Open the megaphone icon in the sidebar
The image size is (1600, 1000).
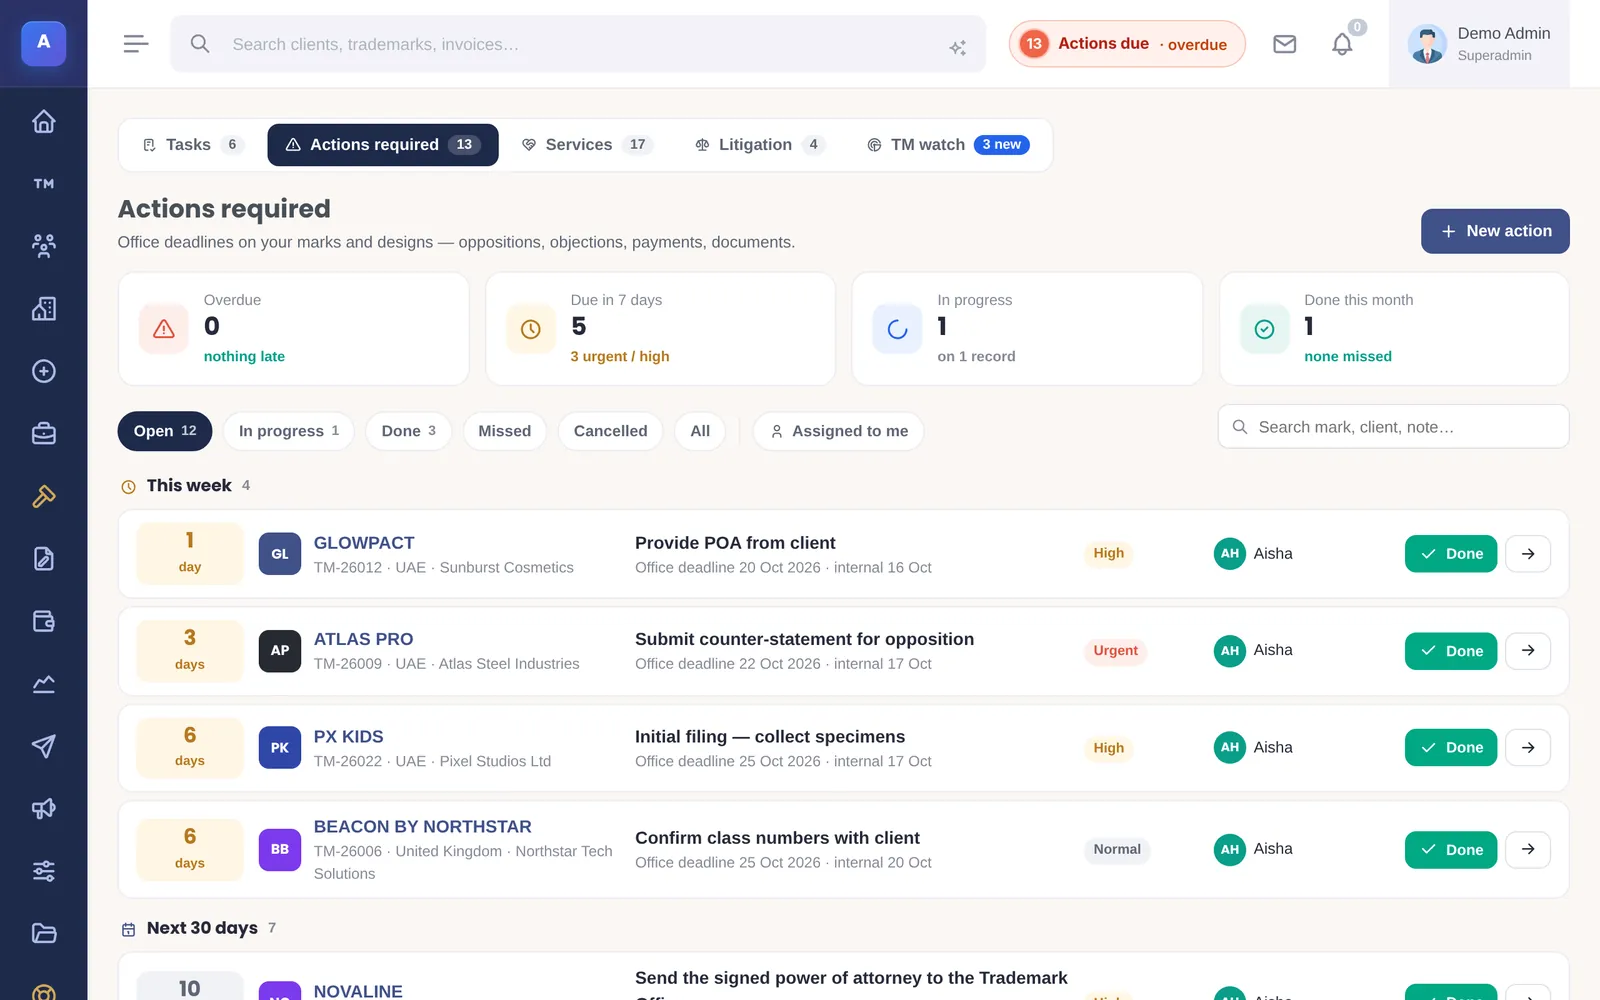pos(43,809)
